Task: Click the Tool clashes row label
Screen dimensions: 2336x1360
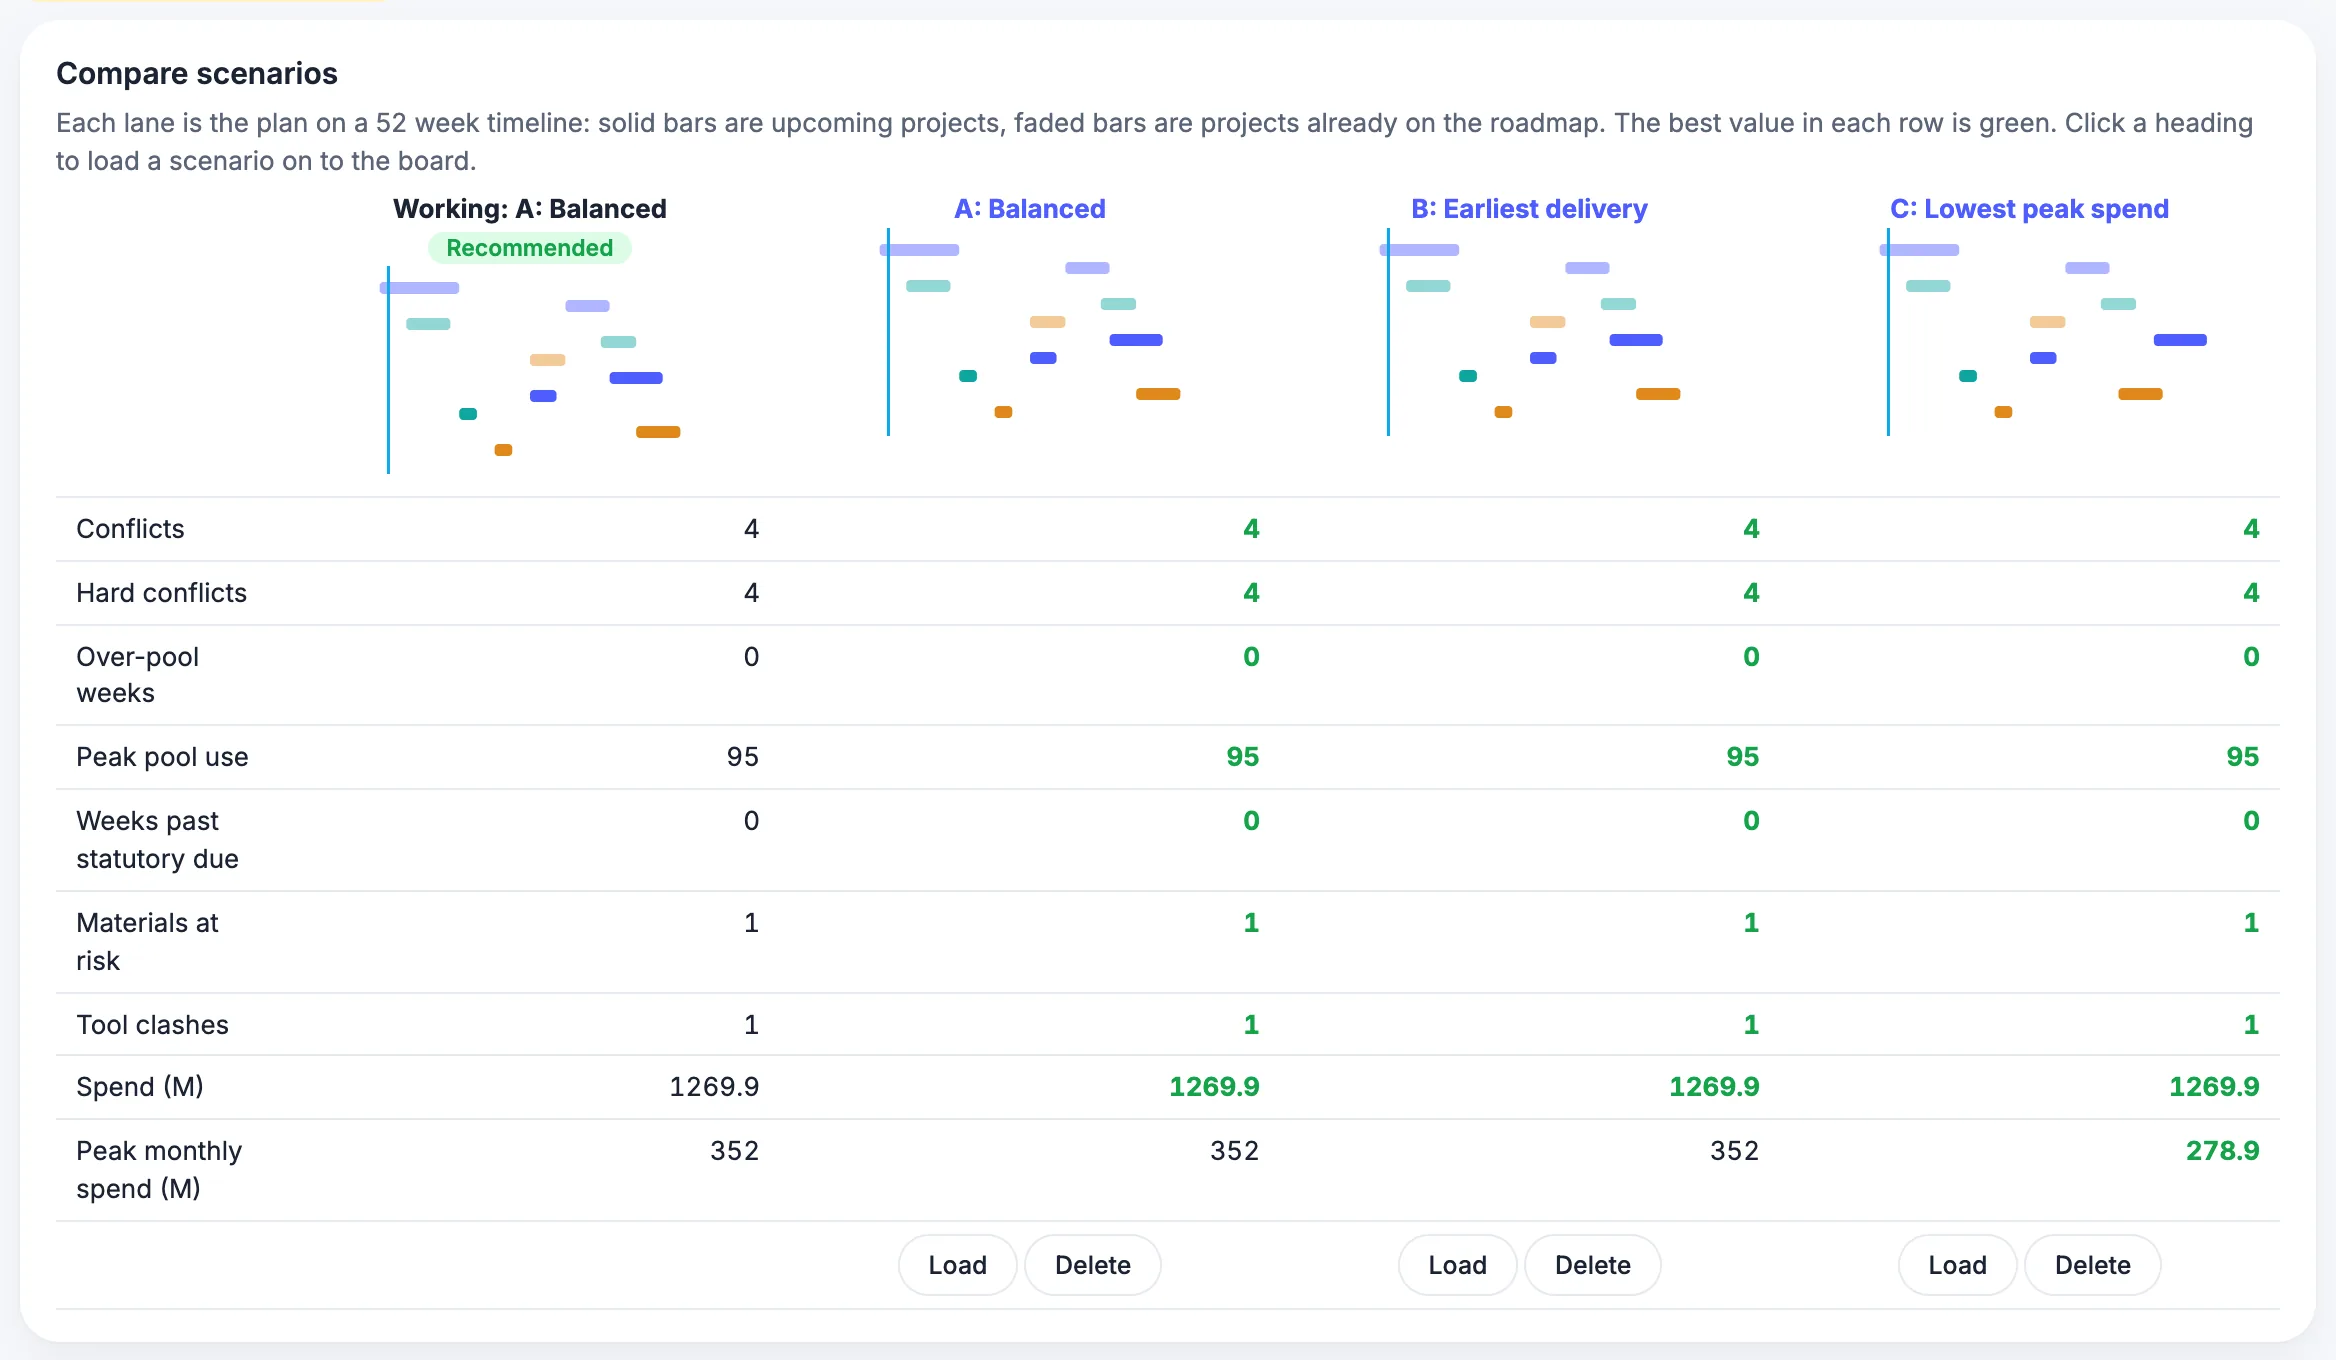Action: [x=152, y=1025]
